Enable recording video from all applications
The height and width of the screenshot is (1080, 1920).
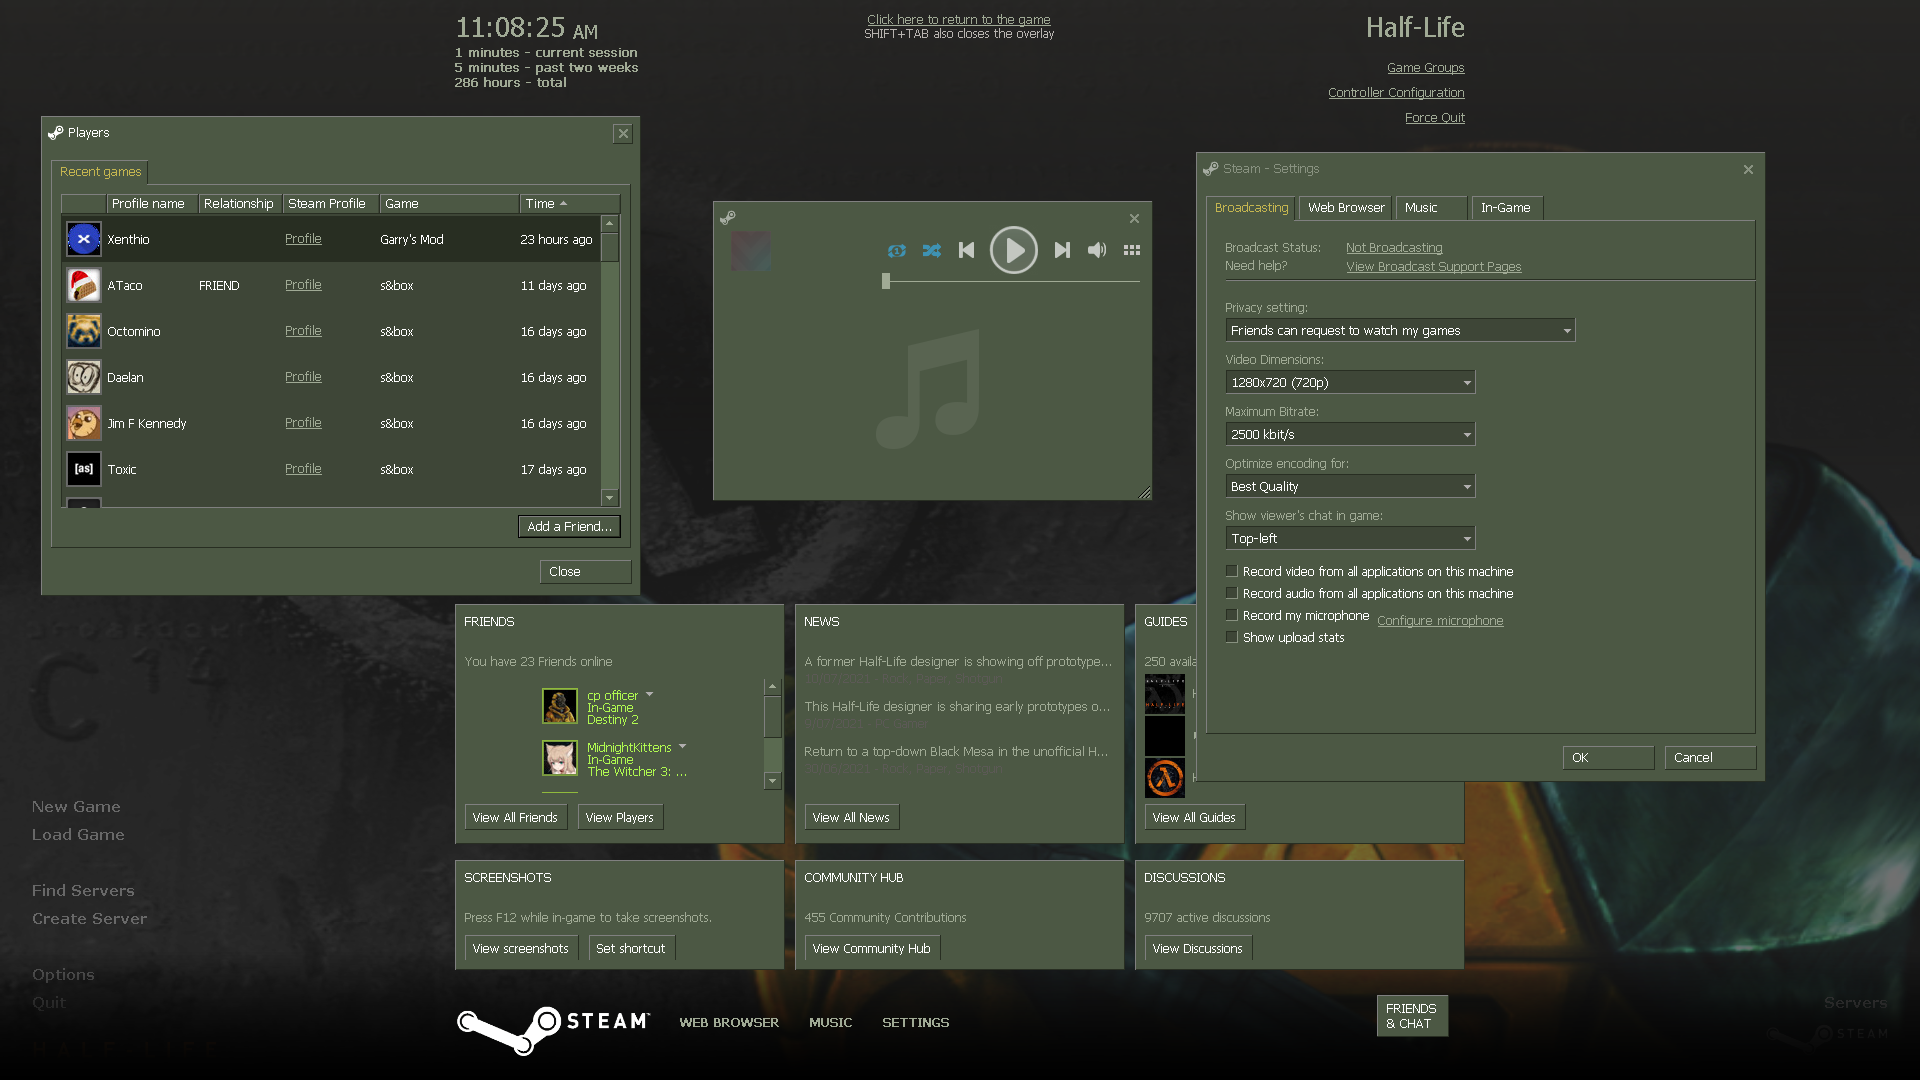pos(1231,570)
